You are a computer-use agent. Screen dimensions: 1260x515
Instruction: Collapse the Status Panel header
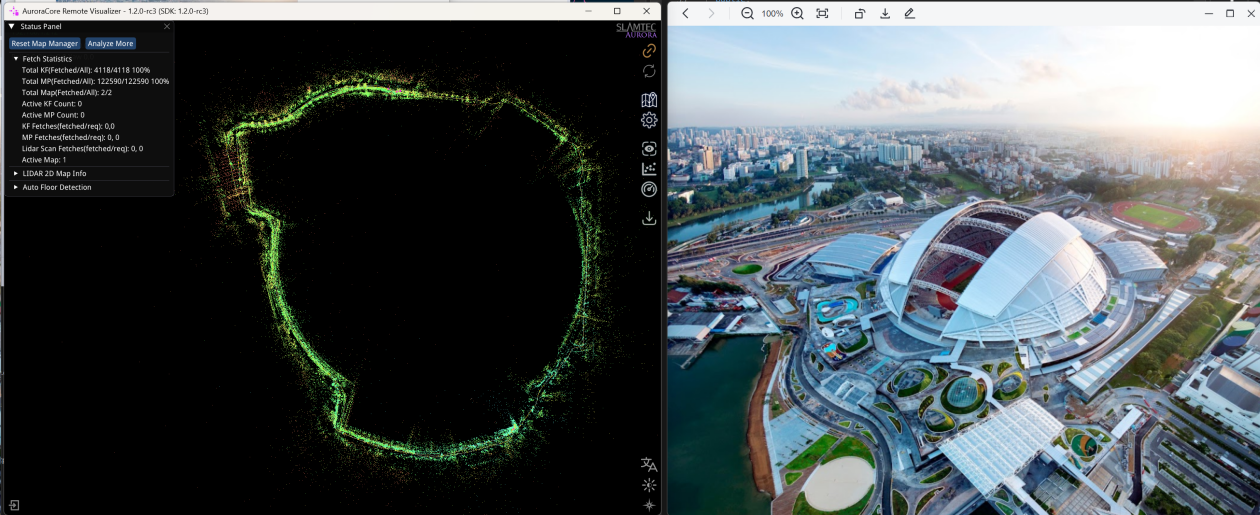click(x=11, y=26)
